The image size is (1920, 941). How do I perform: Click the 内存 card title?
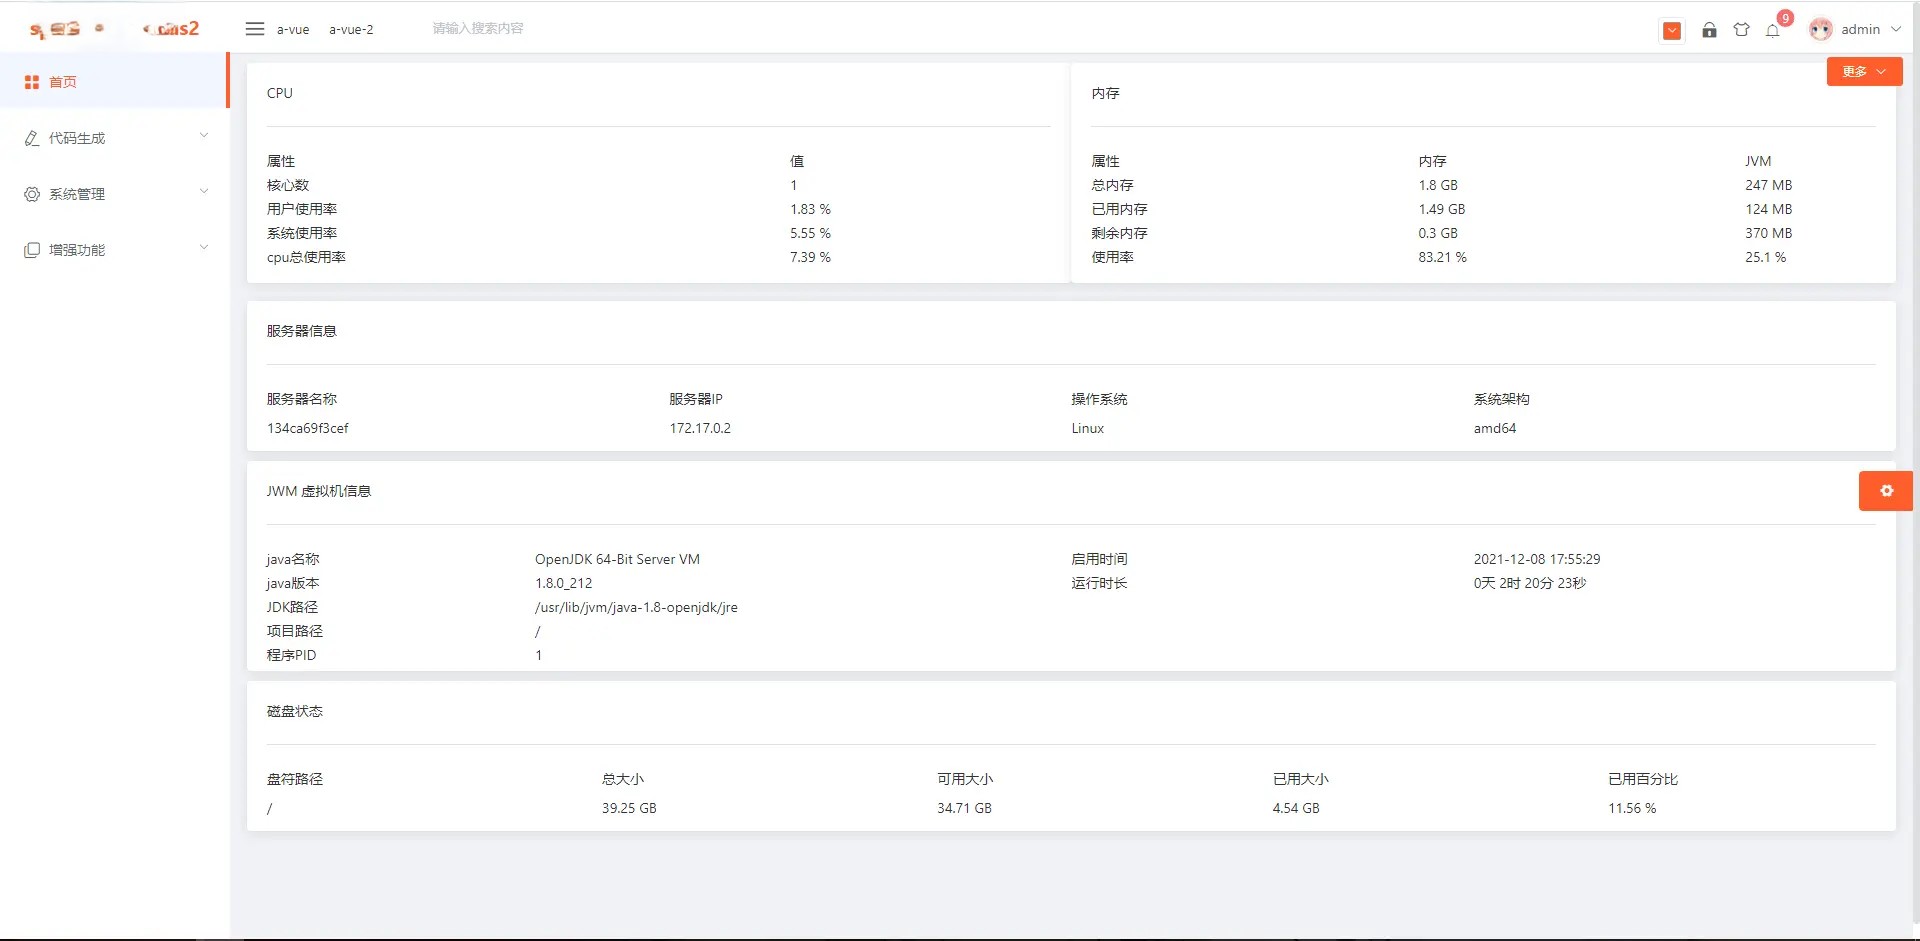coord(1105,93)
